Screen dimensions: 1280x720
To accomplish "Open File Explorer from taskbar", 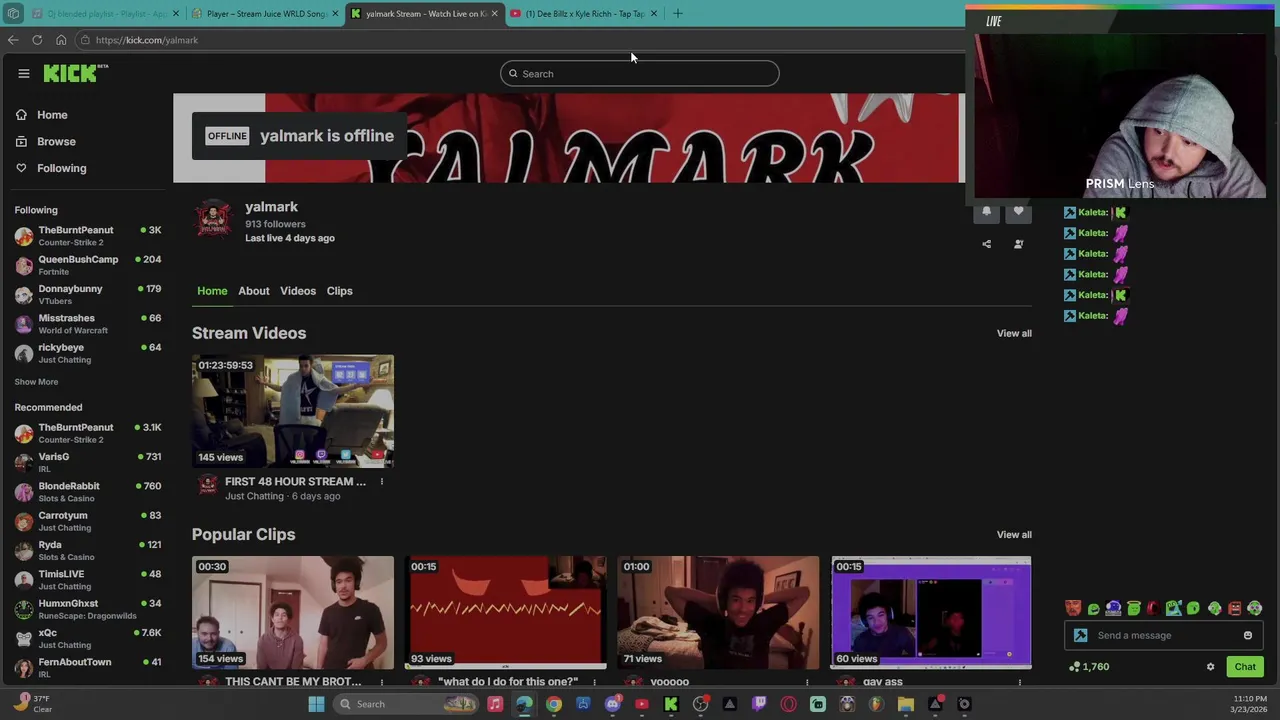I will [x=906, y=704].
